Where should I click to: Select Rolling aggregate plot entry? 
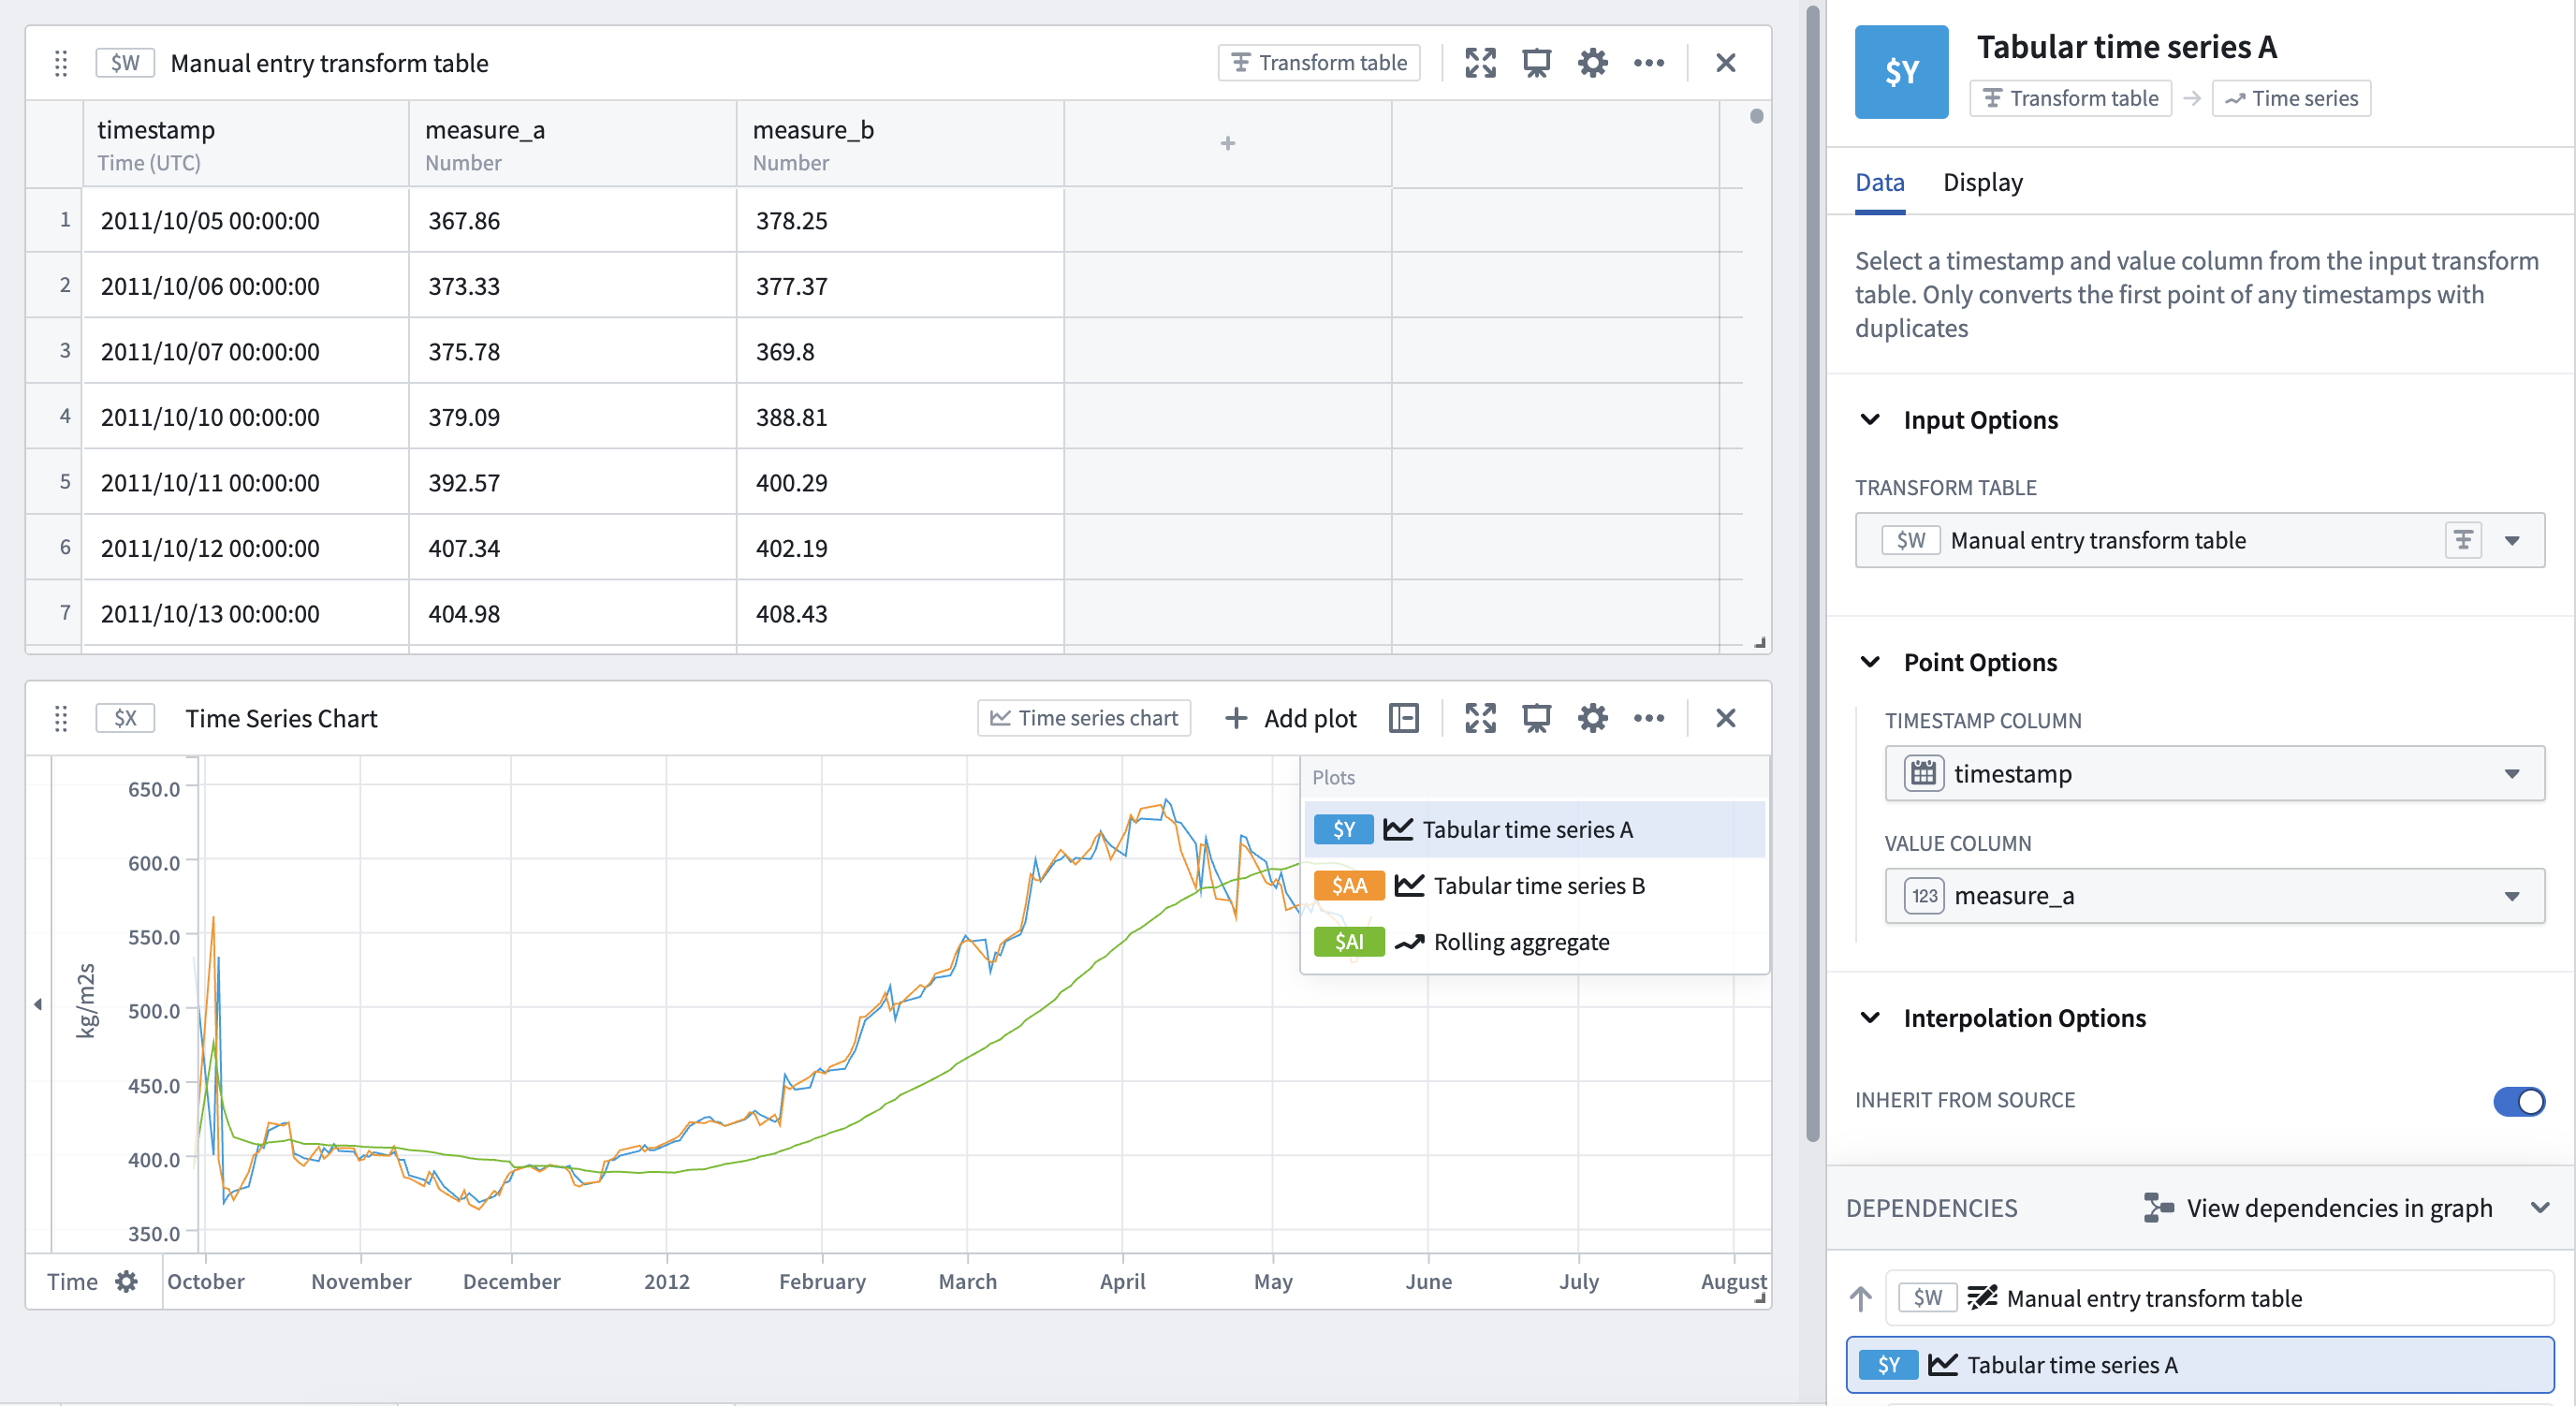tap(1534, 942)
